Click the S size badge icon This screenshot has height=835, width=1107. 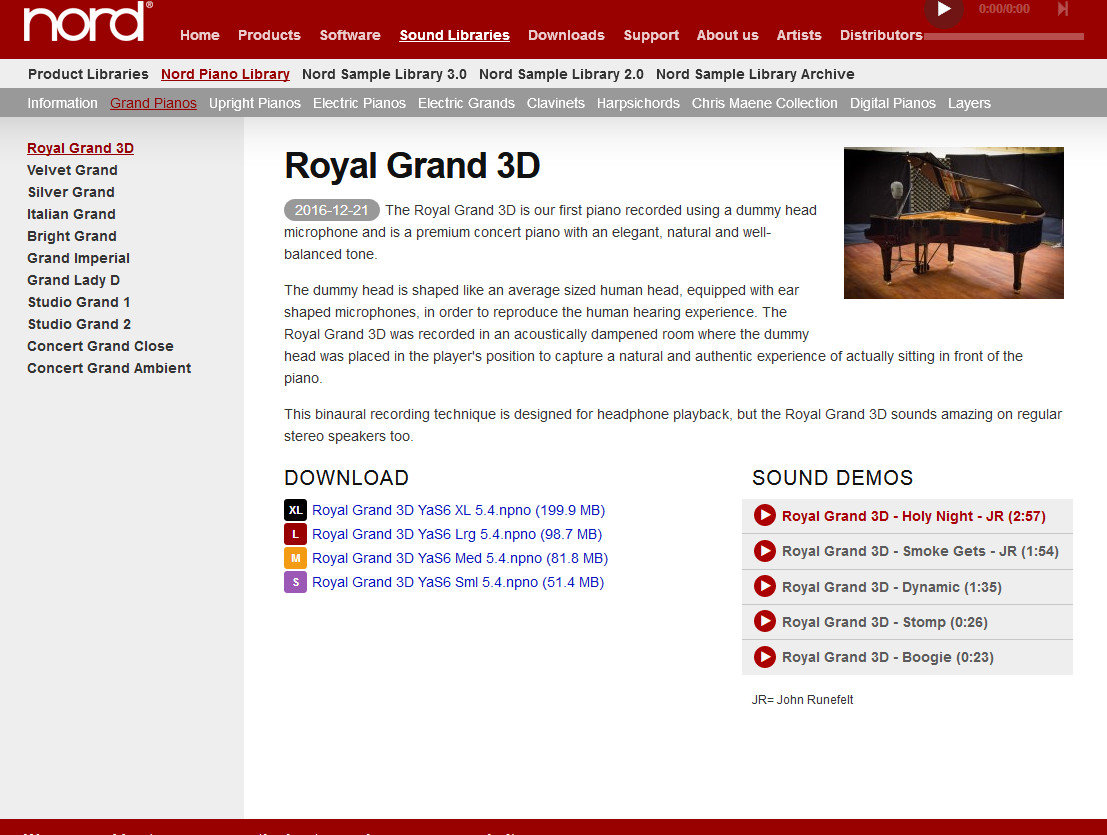295,582
